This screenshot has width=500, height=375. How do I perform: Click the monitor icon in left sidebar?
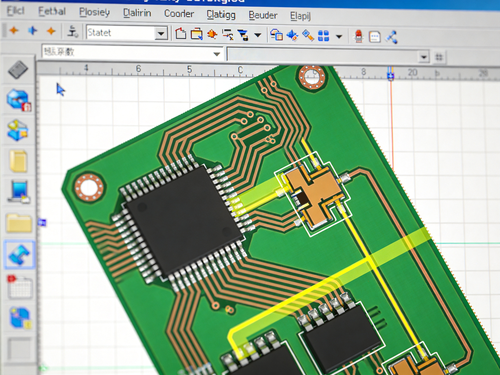click(x=20, y=191)
